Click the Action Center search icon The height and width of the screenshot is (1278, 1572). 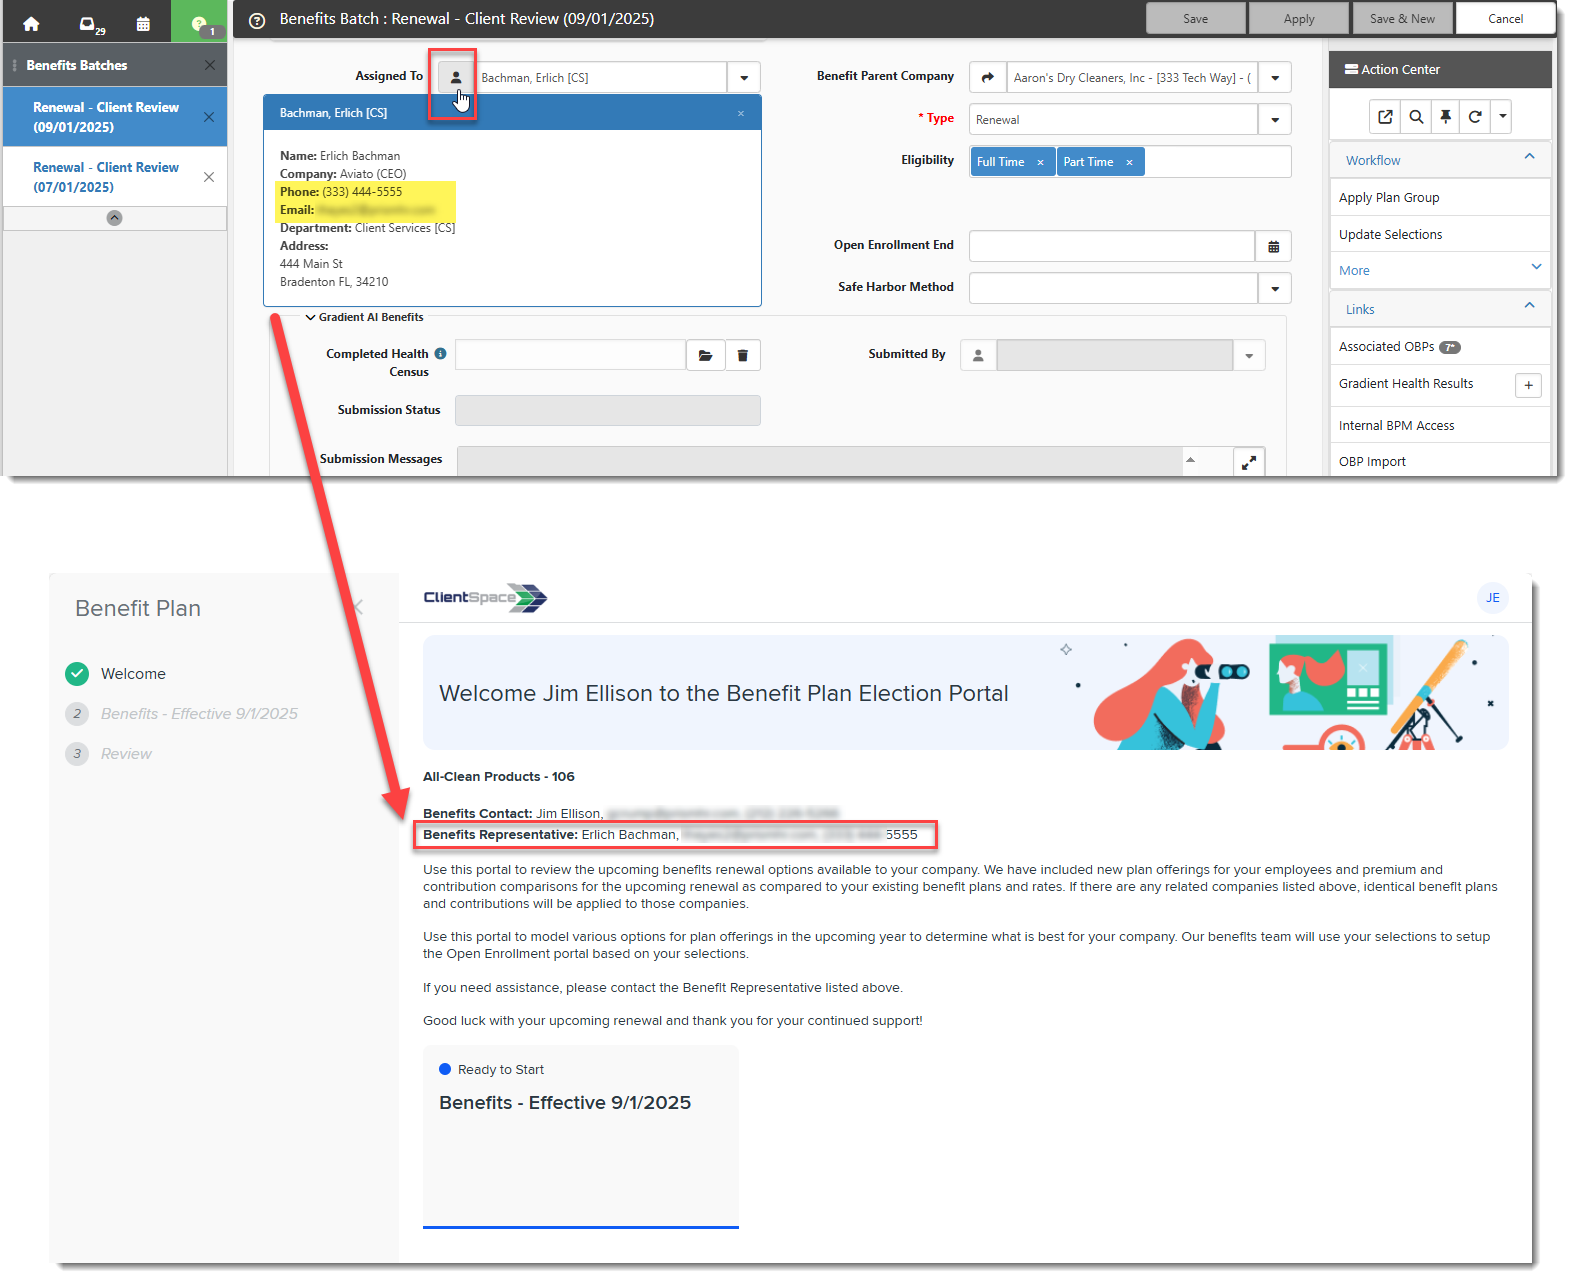click(1416, 117)
